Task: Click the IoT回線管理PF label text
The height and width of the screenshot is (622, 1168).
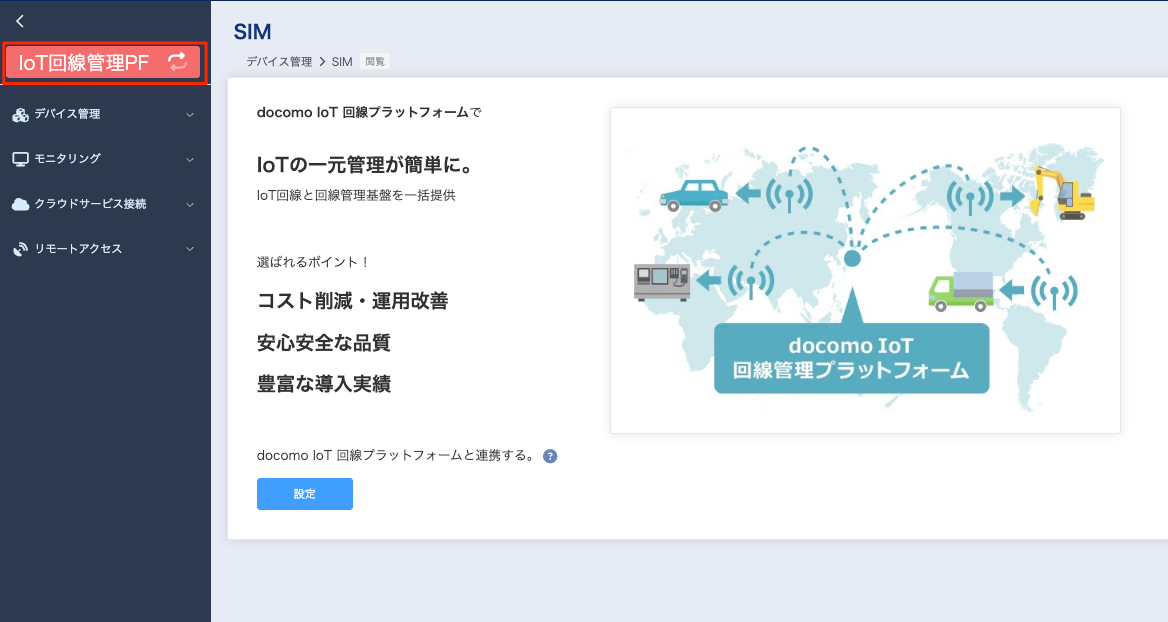Action: (84, 63)
